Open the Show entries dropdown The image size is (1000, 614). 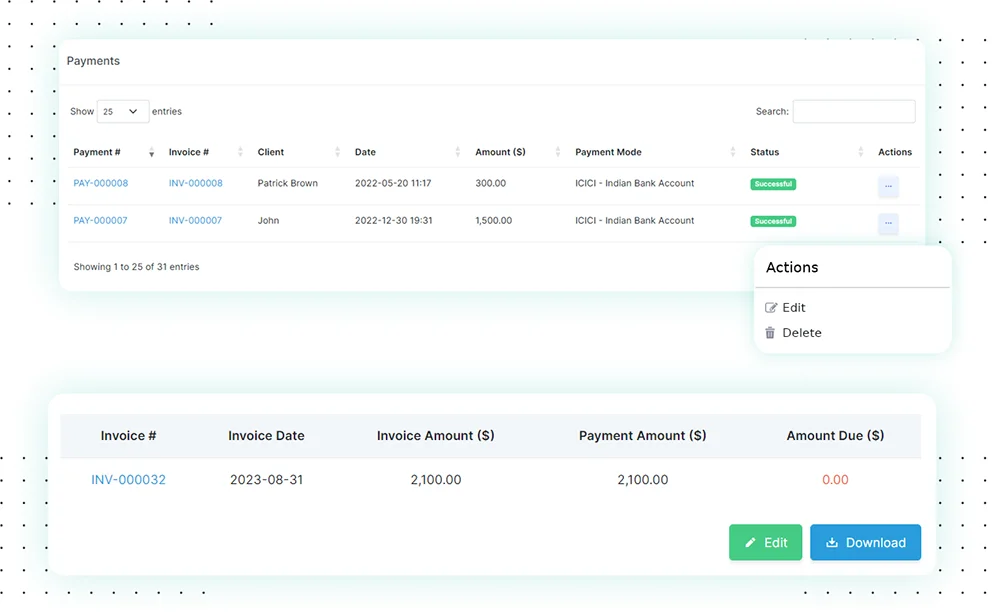point(122,111)
